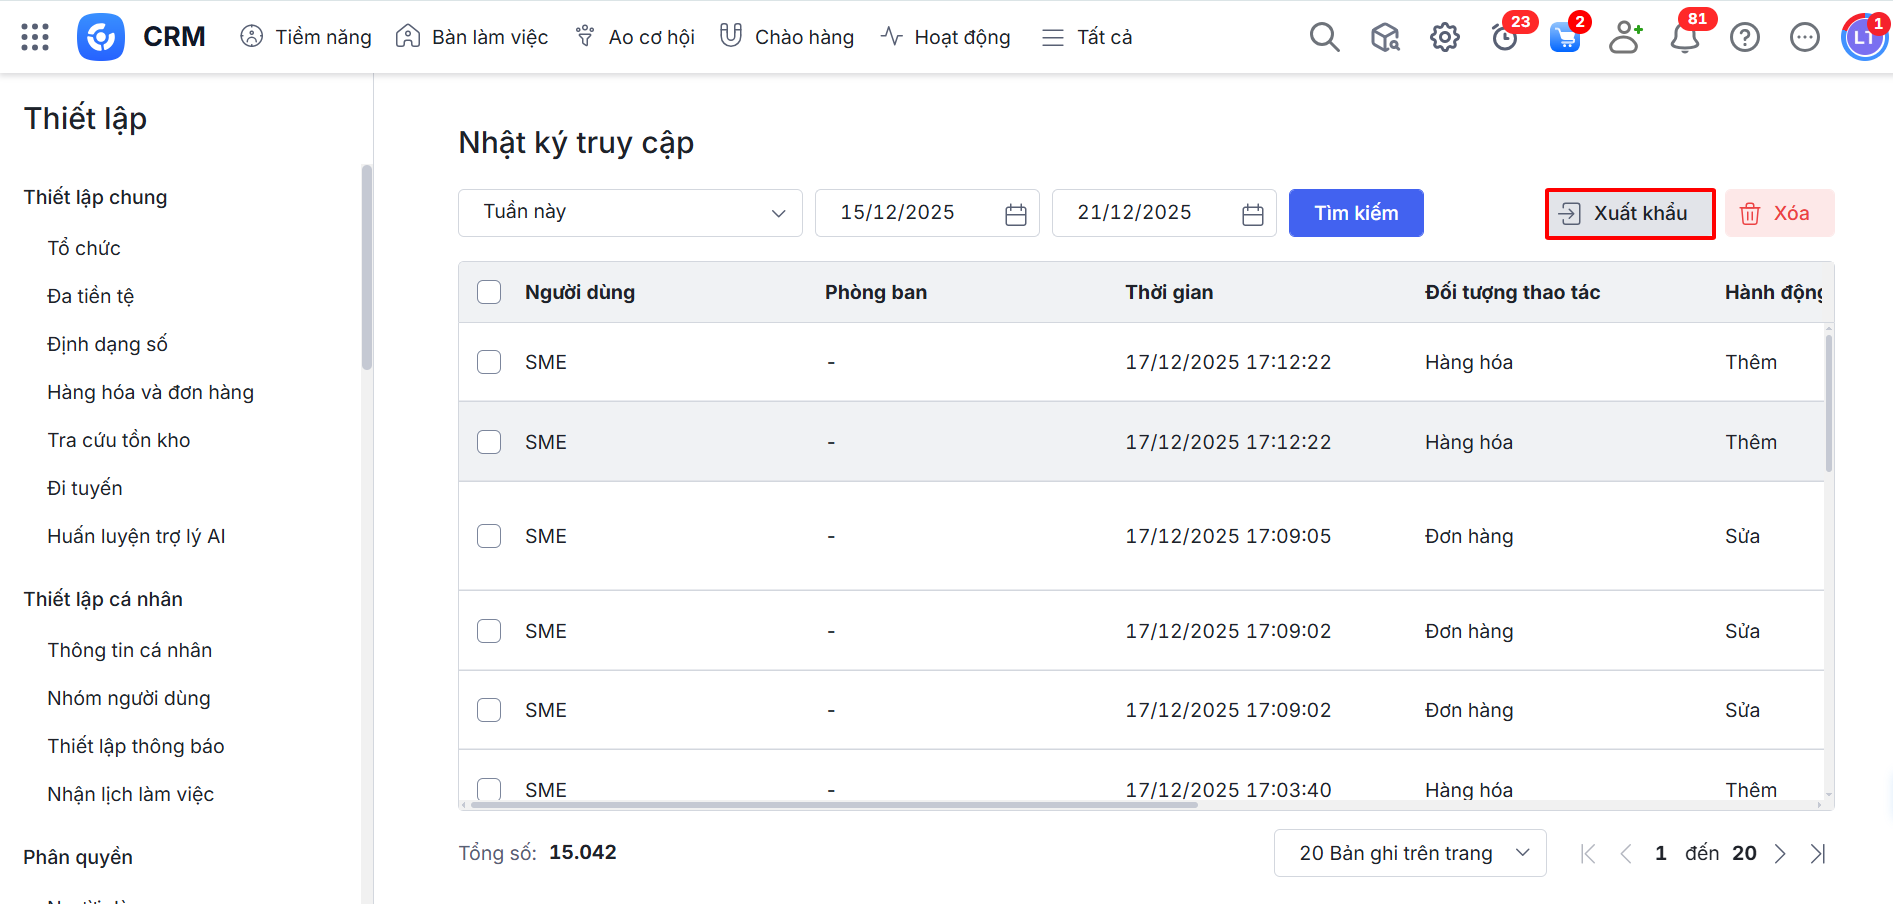
Task: Click the horizontal scrollbar under the table
Action: tap(835, 804)
